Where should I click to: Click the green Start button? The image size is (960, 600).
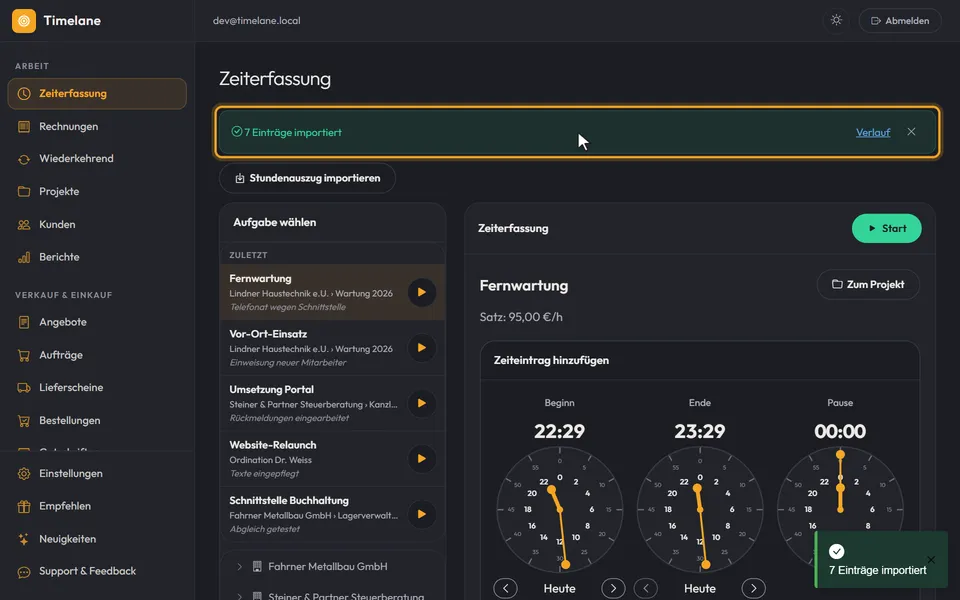coord(887,228)
